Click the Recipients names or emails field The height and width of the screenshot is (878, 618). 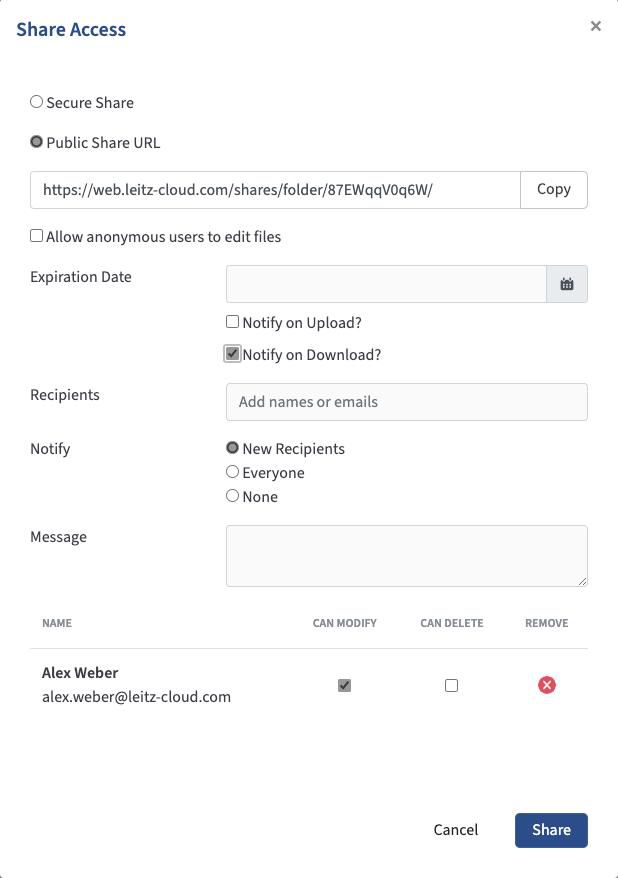(406, 402)
